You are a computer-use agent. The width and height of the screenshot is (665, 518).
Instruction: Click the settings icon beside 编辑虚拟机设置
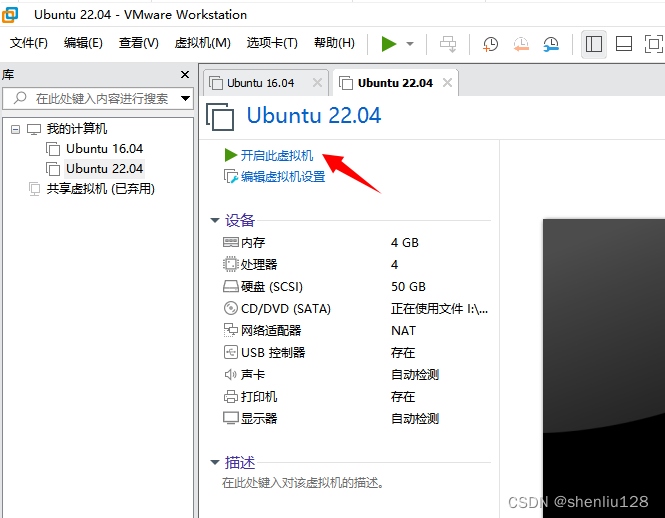click(231, 176)
